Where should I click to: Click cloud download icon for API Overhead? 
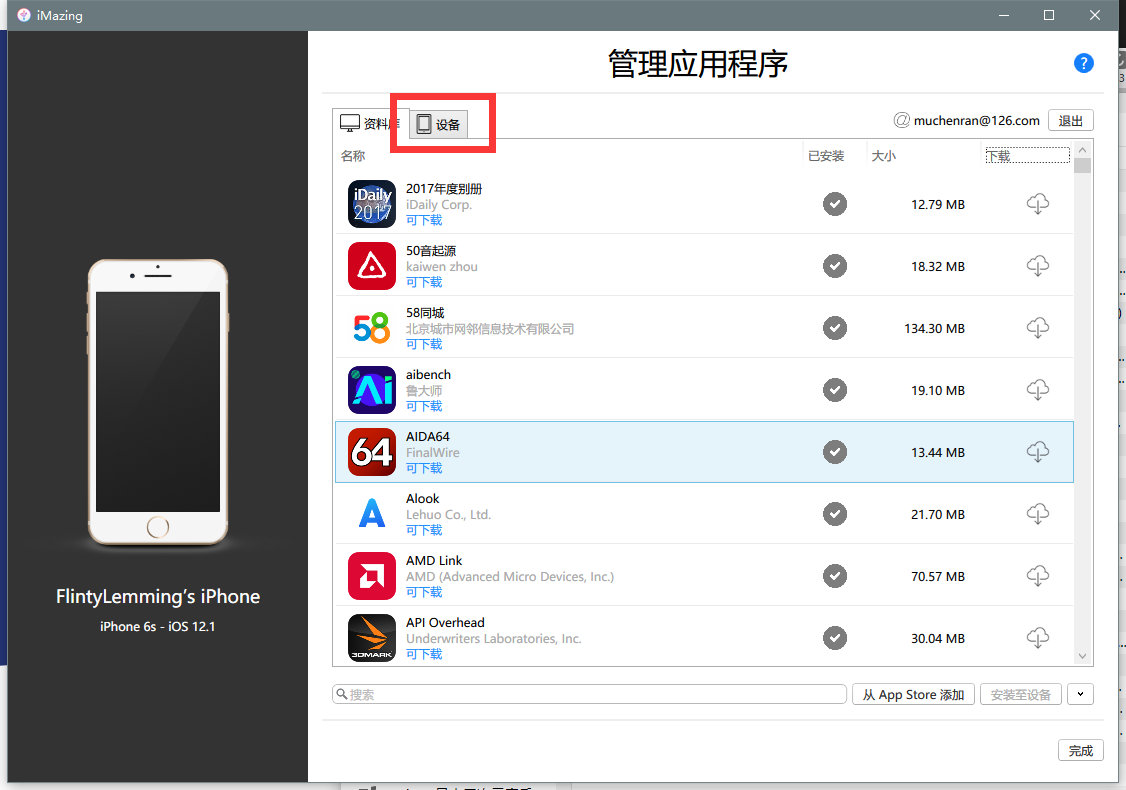click(1038, 638)
